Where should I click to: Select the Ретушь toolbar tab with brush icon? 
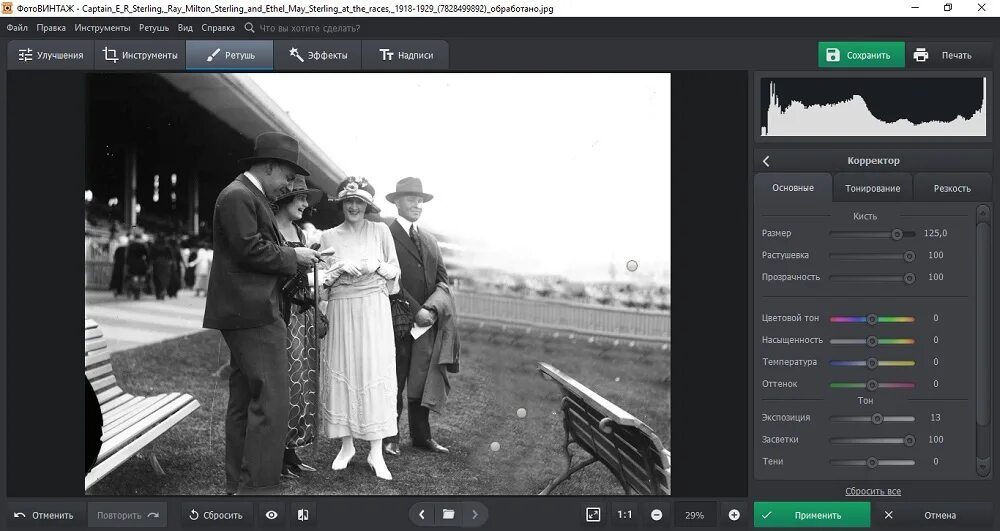(x=230, y=55)
